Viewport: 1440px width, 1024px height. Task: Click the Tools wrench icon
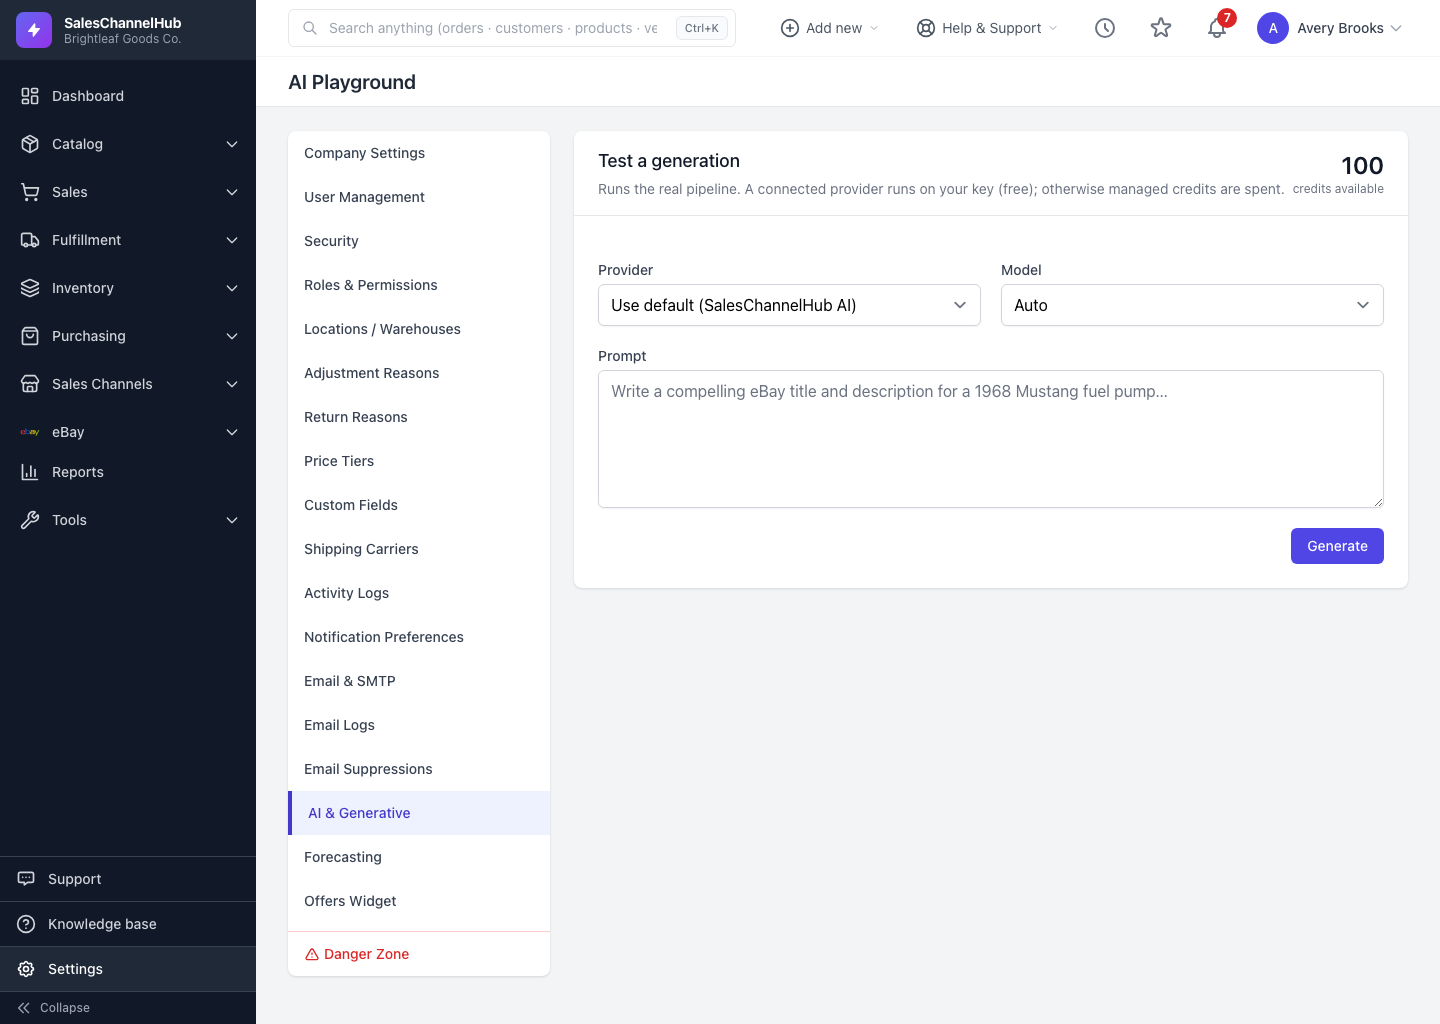tap(30, 520)
